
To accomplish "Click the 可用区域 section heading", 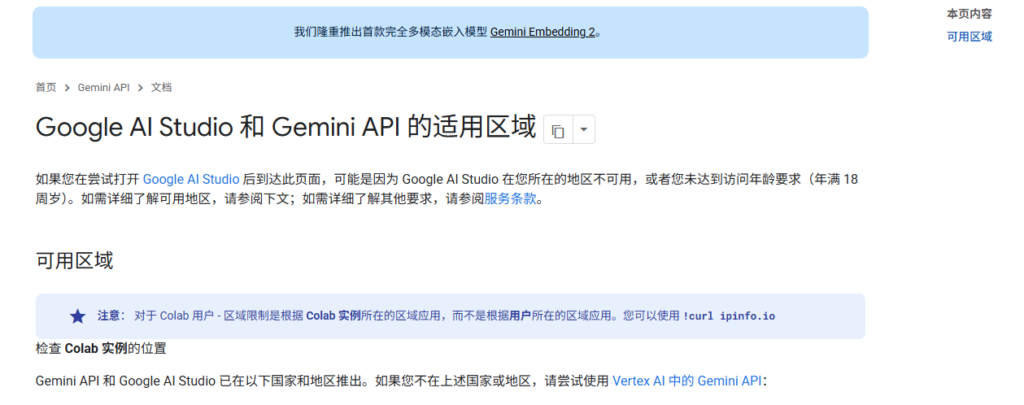I will (74, 261).
